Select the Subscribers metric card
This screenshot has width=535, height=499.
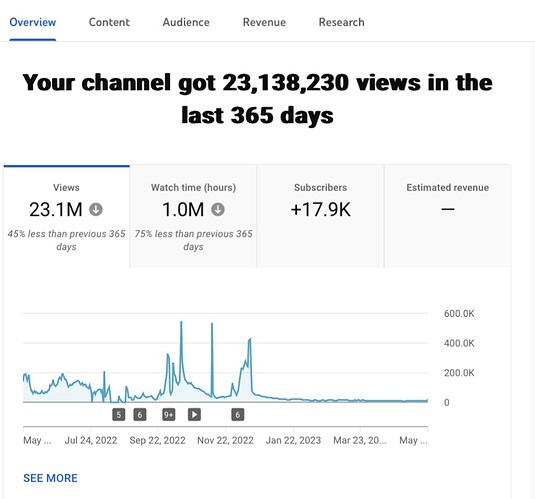pos(321,216)
